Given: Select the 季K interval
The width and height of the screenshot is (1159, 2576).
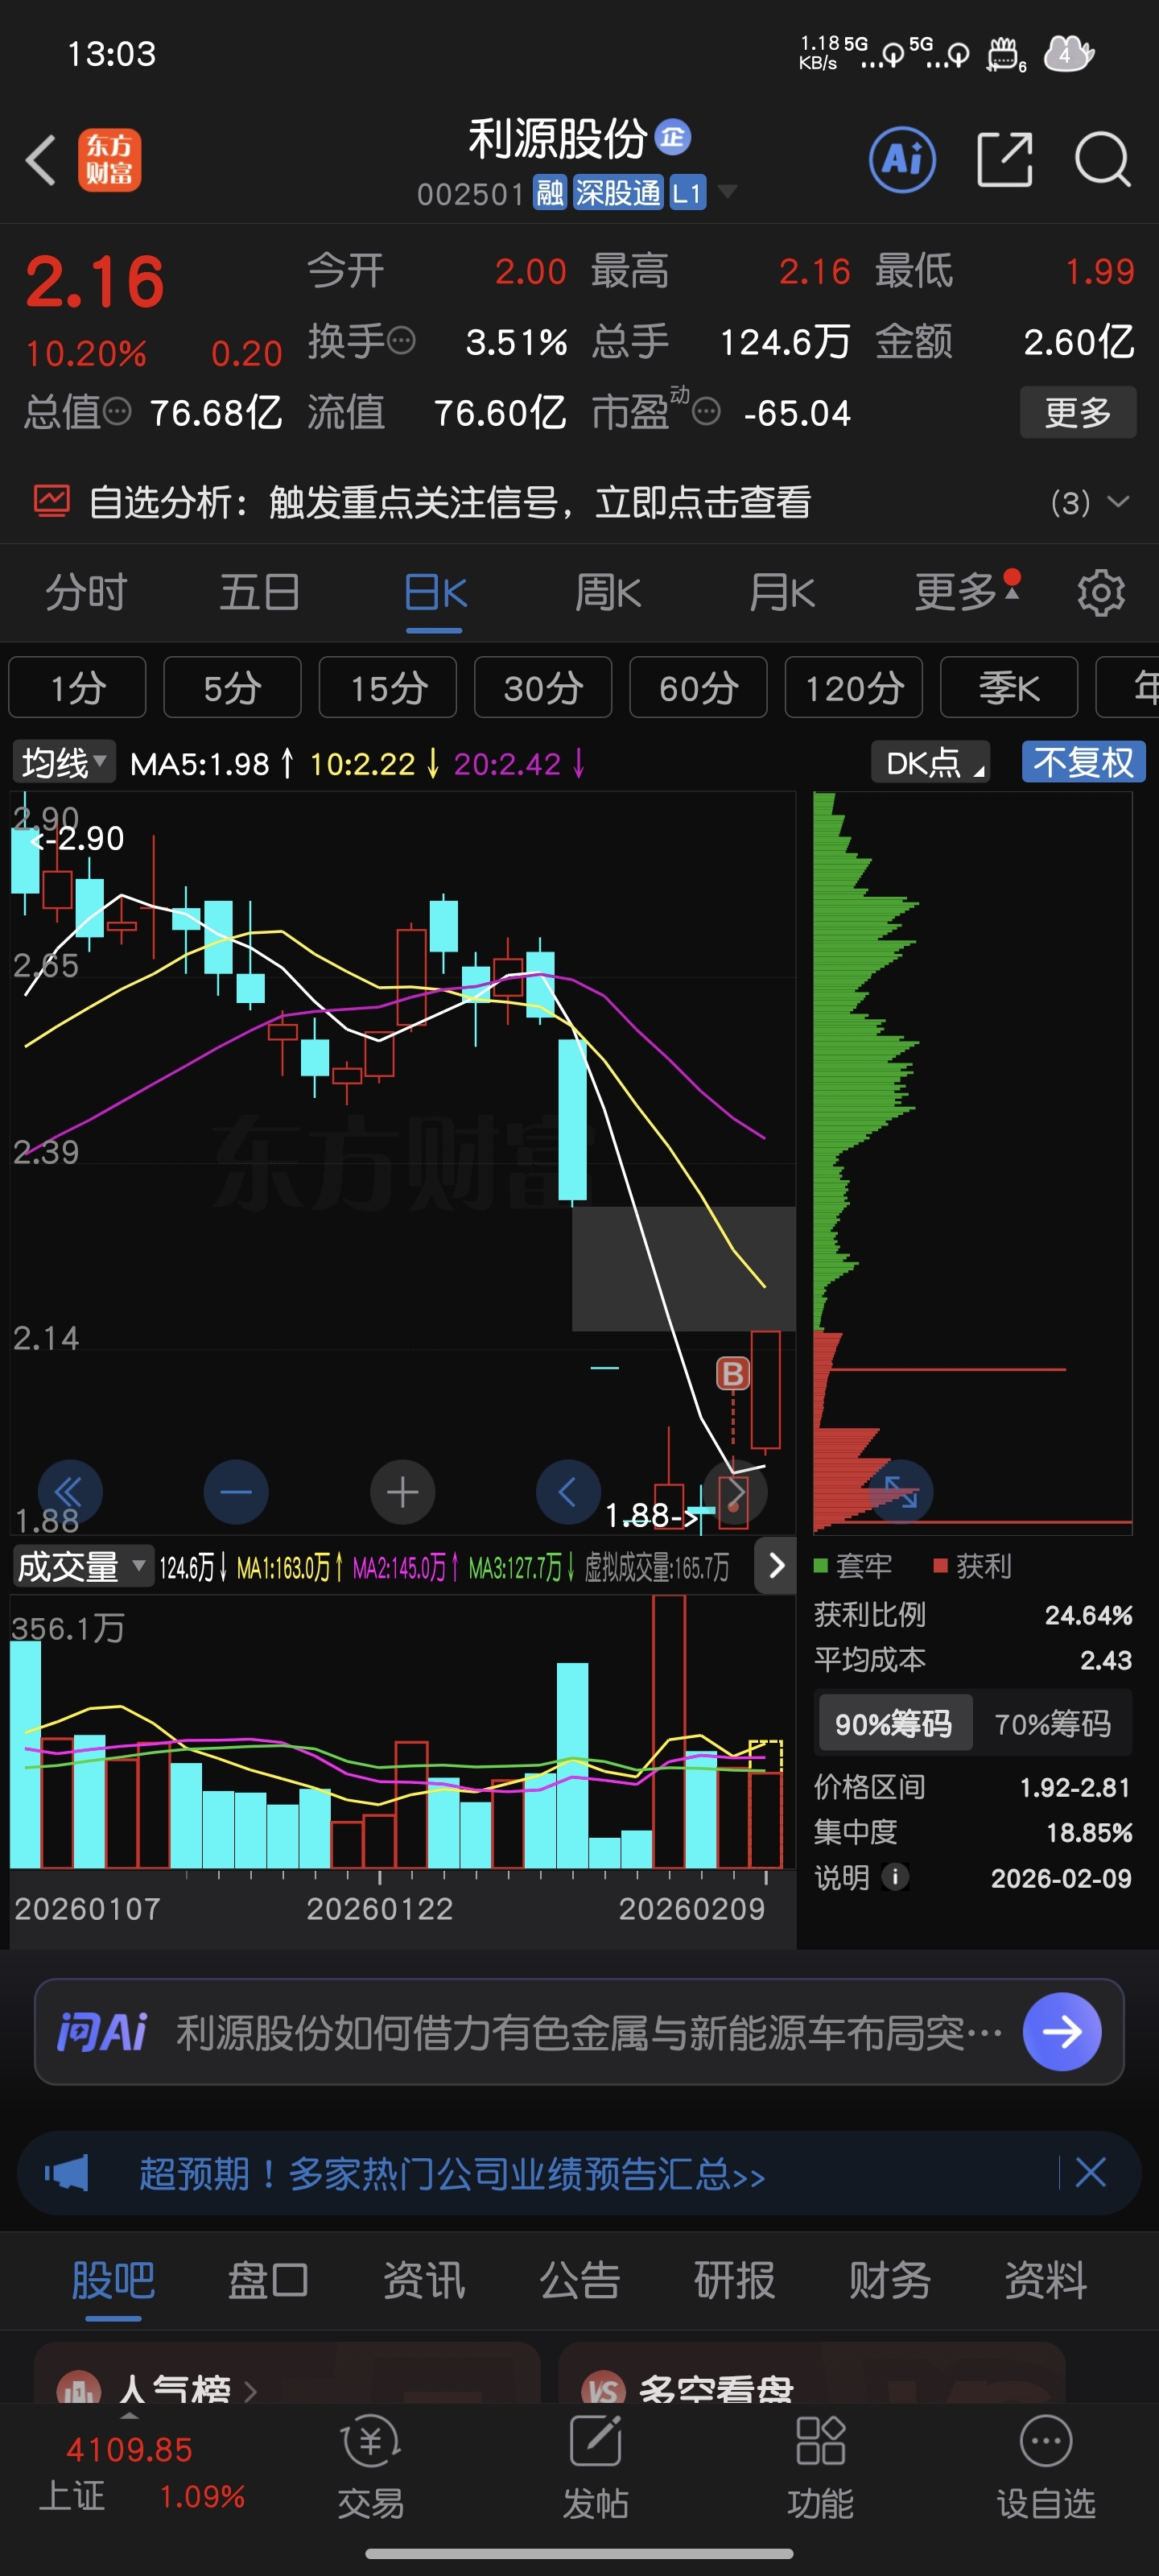Looking at the screenshot, I should point(1009,687).
